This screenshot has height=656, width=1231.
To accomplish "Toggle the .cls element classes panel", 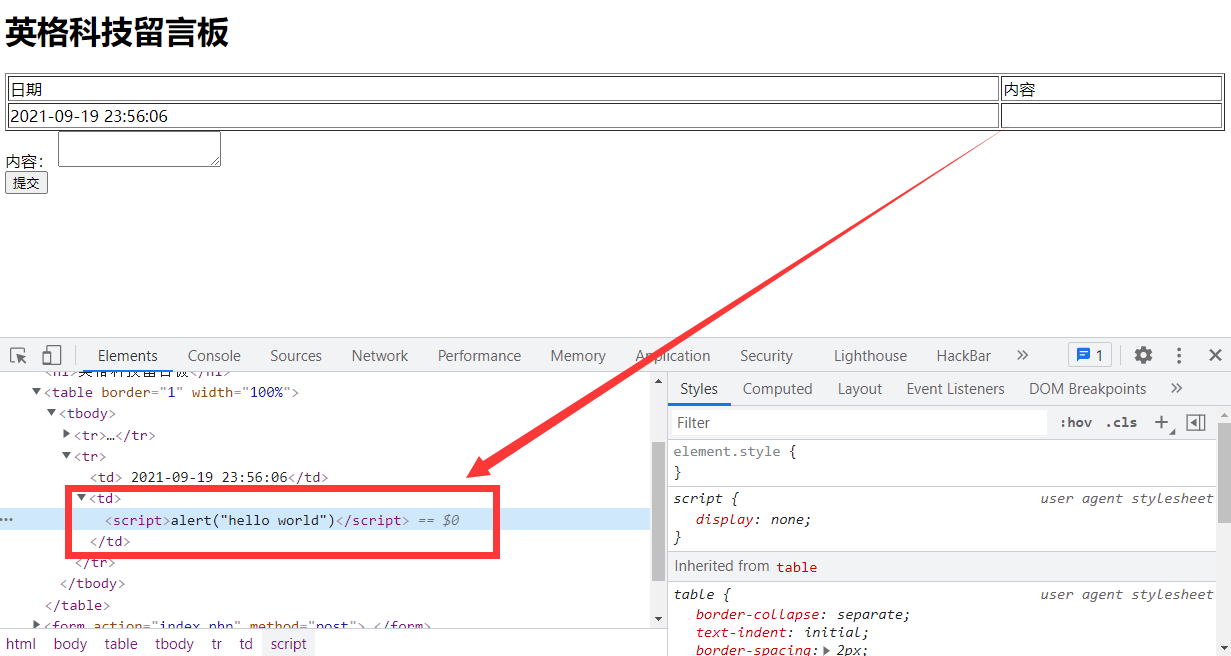I will tap(1121, 422).
